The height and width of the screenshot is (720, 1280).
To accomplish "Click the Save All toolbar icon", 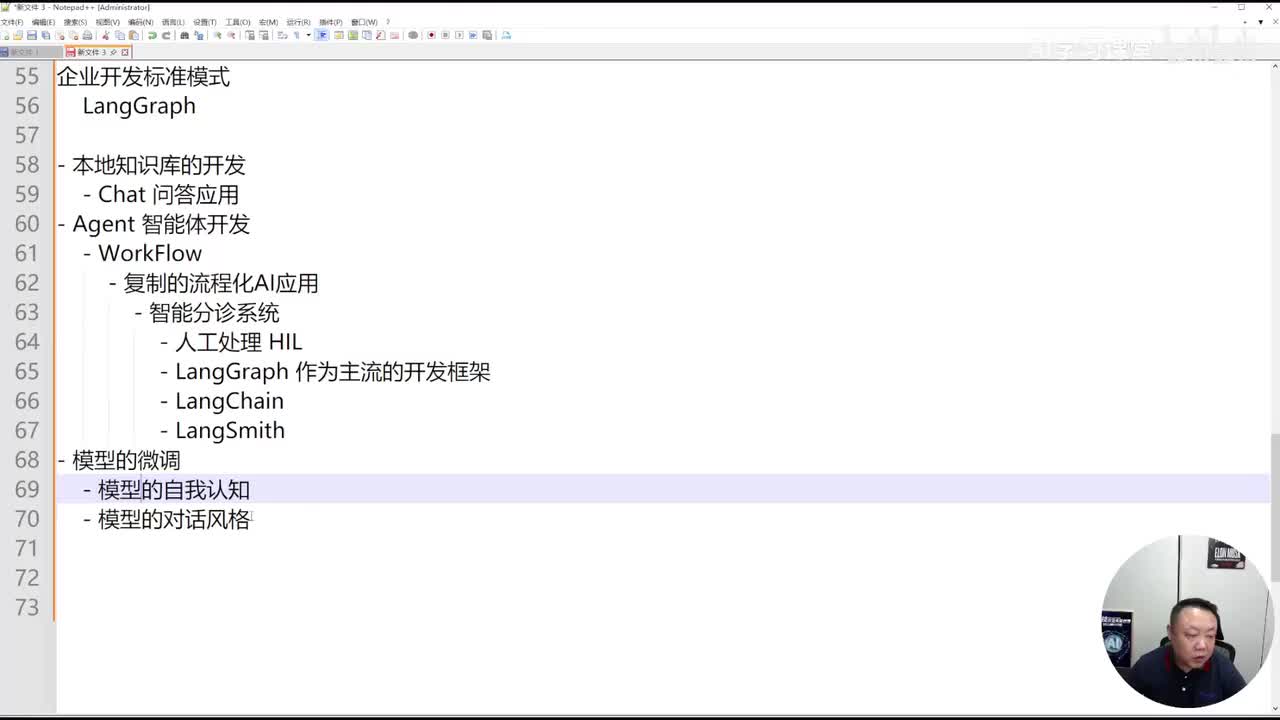I will [x=46, y=35].
